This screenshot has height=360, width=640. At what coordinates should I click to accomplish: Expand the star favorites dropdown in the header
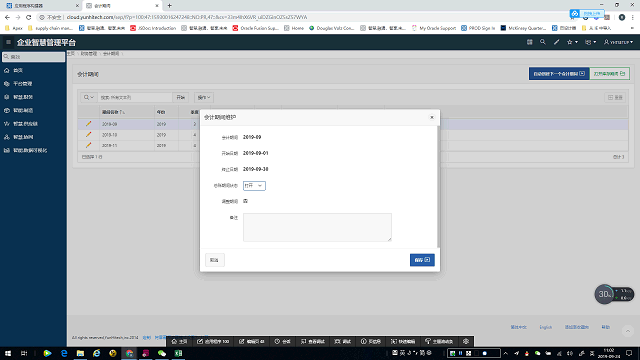coord(572,42)
